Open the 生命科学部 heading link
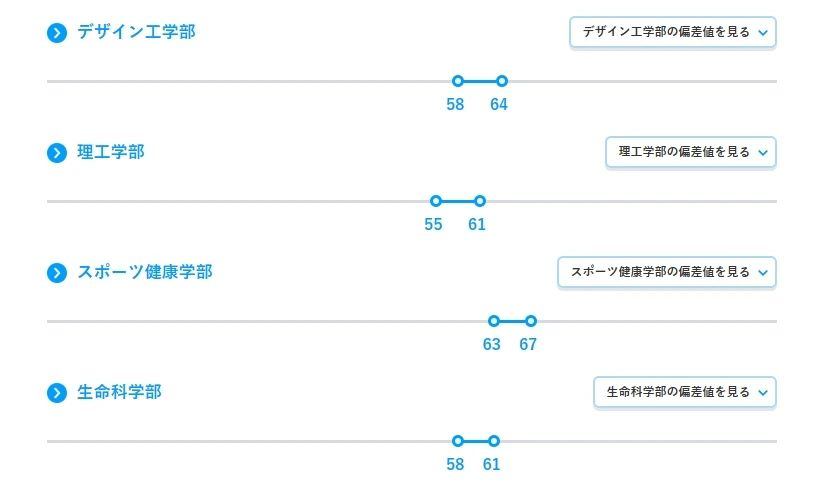 (x=119, y=392)
